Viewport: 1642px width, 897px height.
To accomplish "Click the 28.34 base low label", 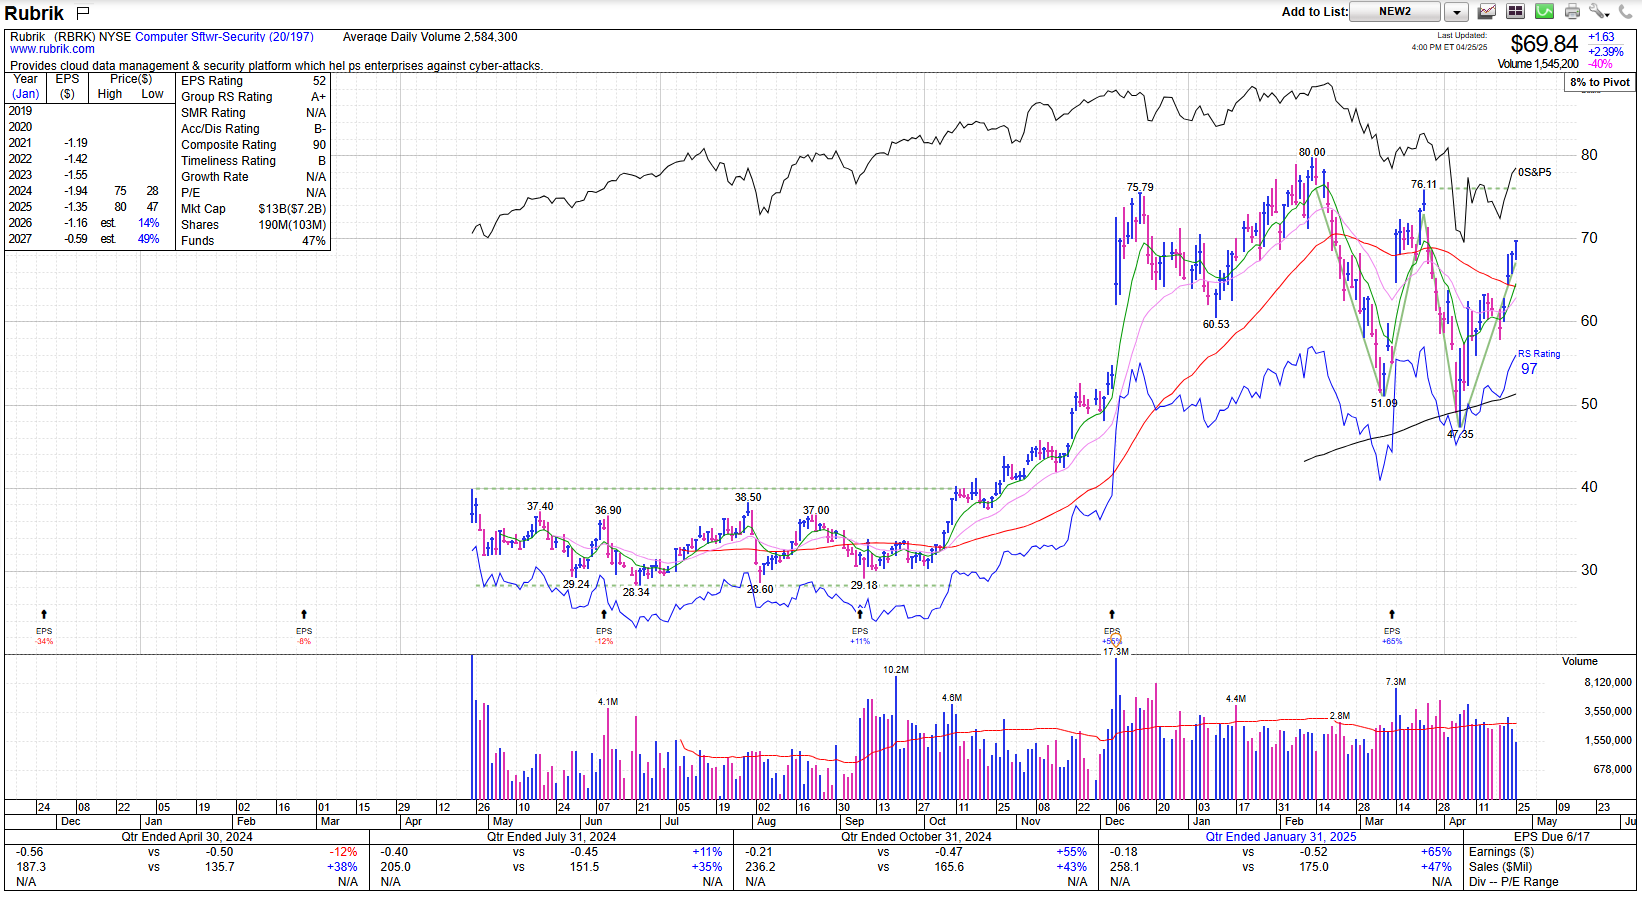I will [636, 592].
